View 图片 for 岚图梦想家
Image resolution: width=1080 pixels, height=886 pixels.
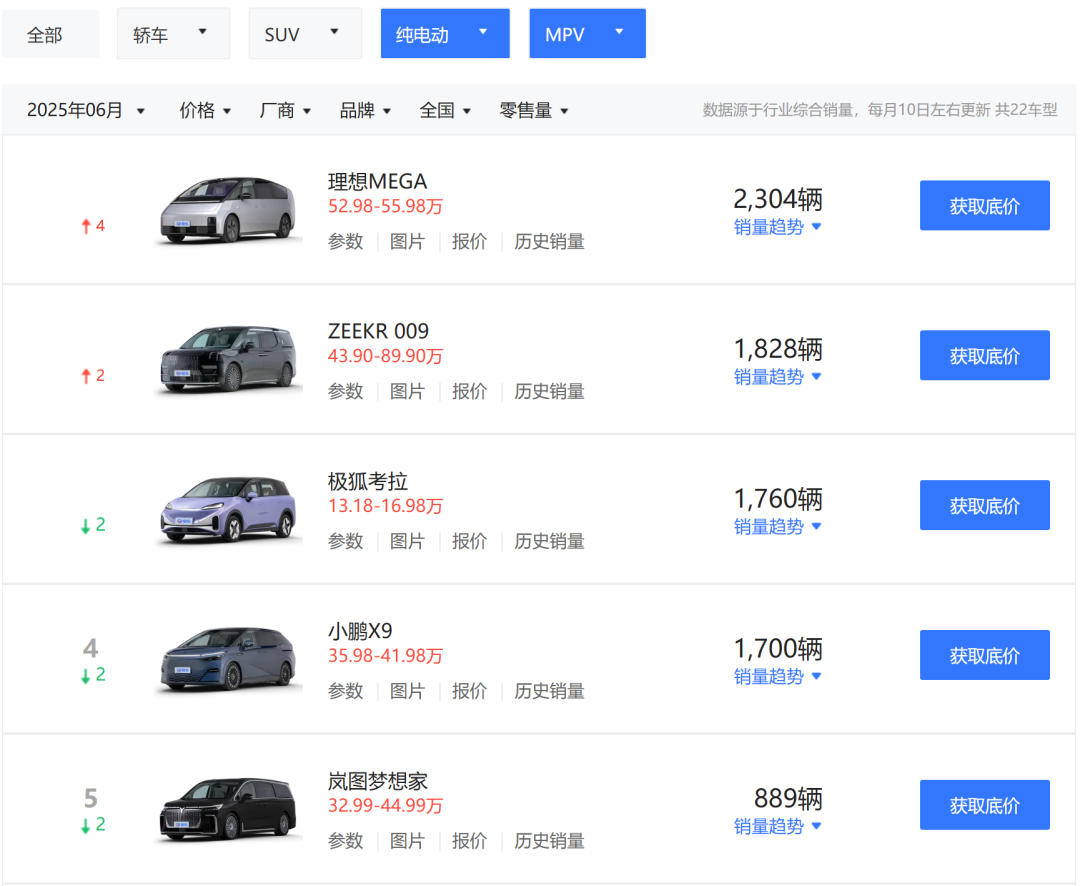[x=408, y=841]
